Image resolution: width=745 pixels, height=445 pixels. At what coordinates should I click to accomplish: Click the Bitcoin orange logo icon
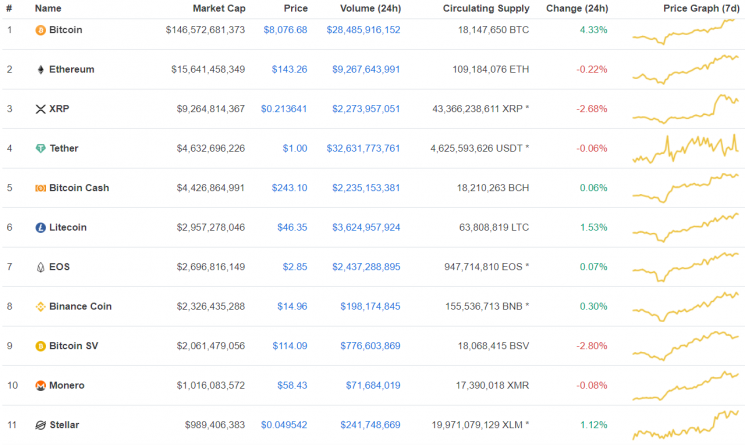[40, 30]
